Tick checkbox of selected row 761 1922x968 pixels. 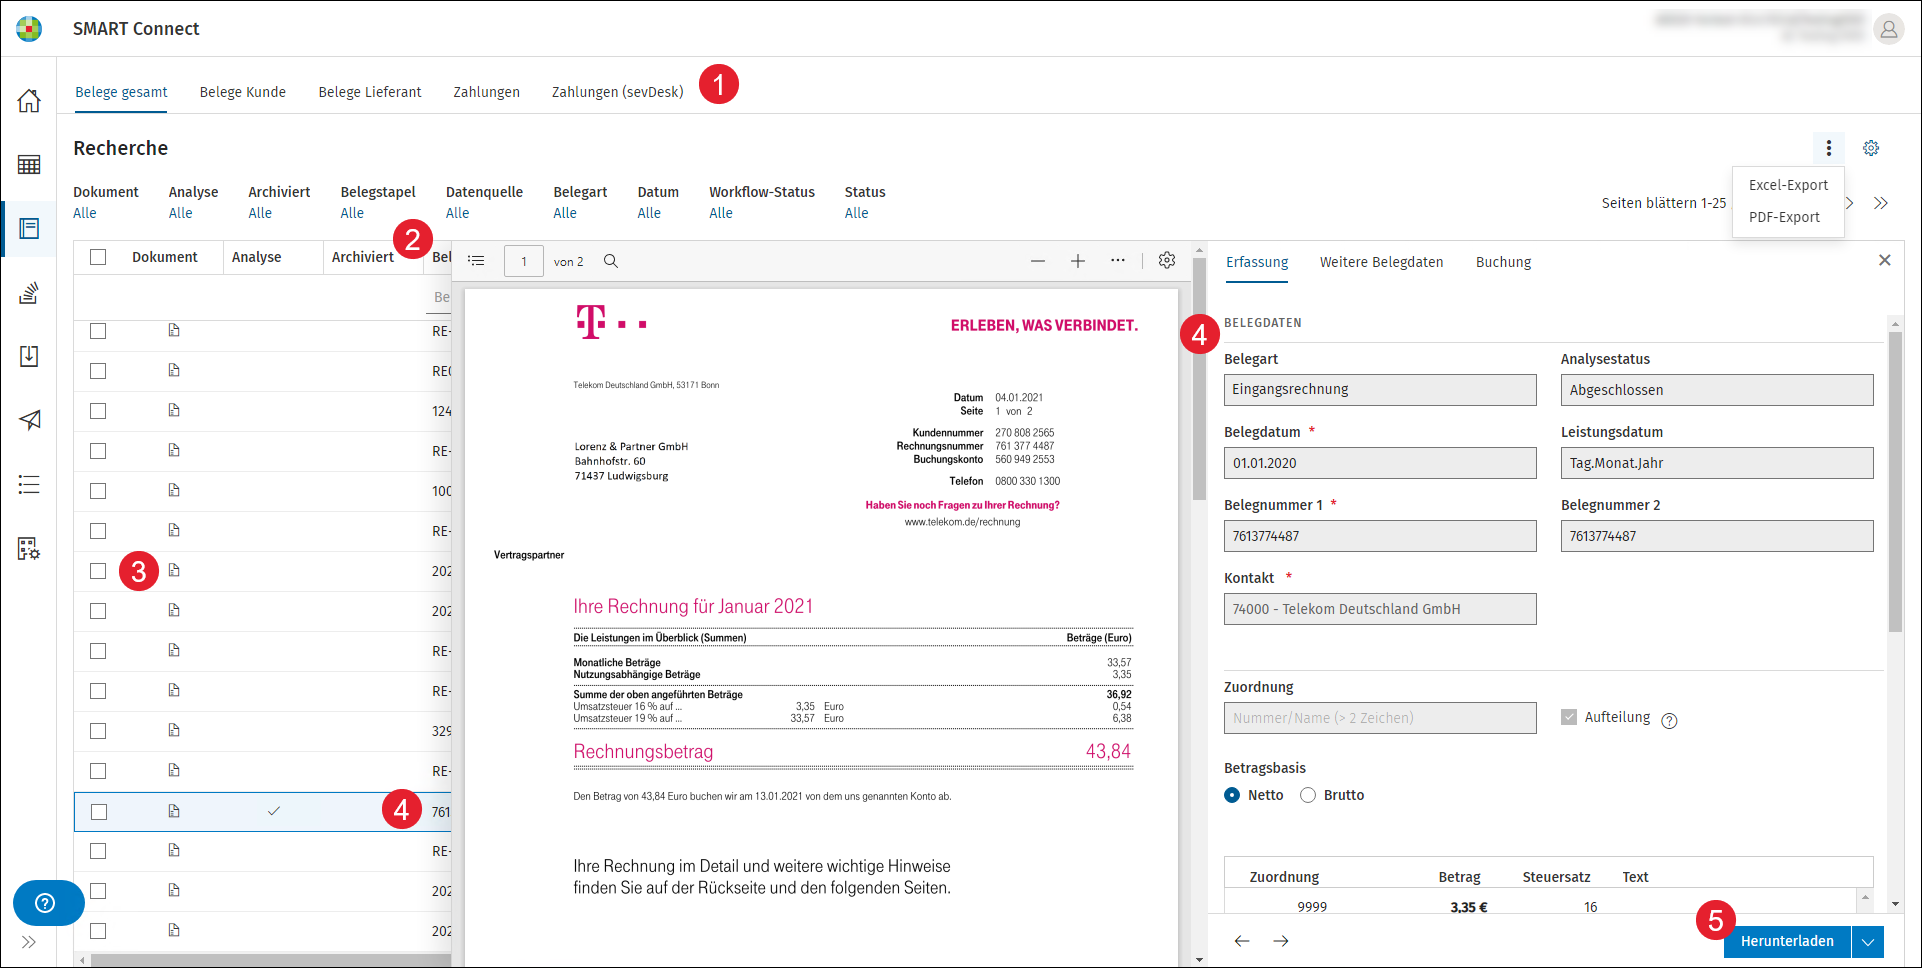coord(98,812)
